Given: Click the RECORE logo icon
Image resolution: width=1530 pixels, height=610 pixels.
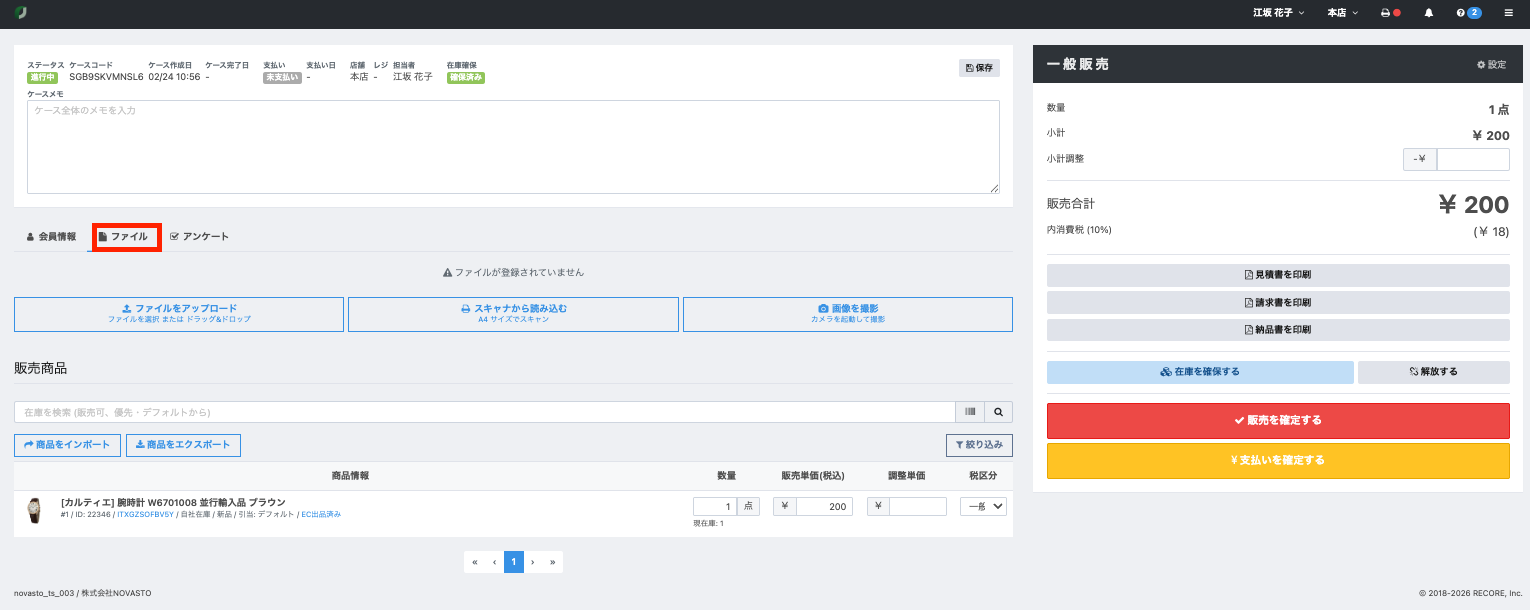Looking at the screenshot, I should 21,13.
